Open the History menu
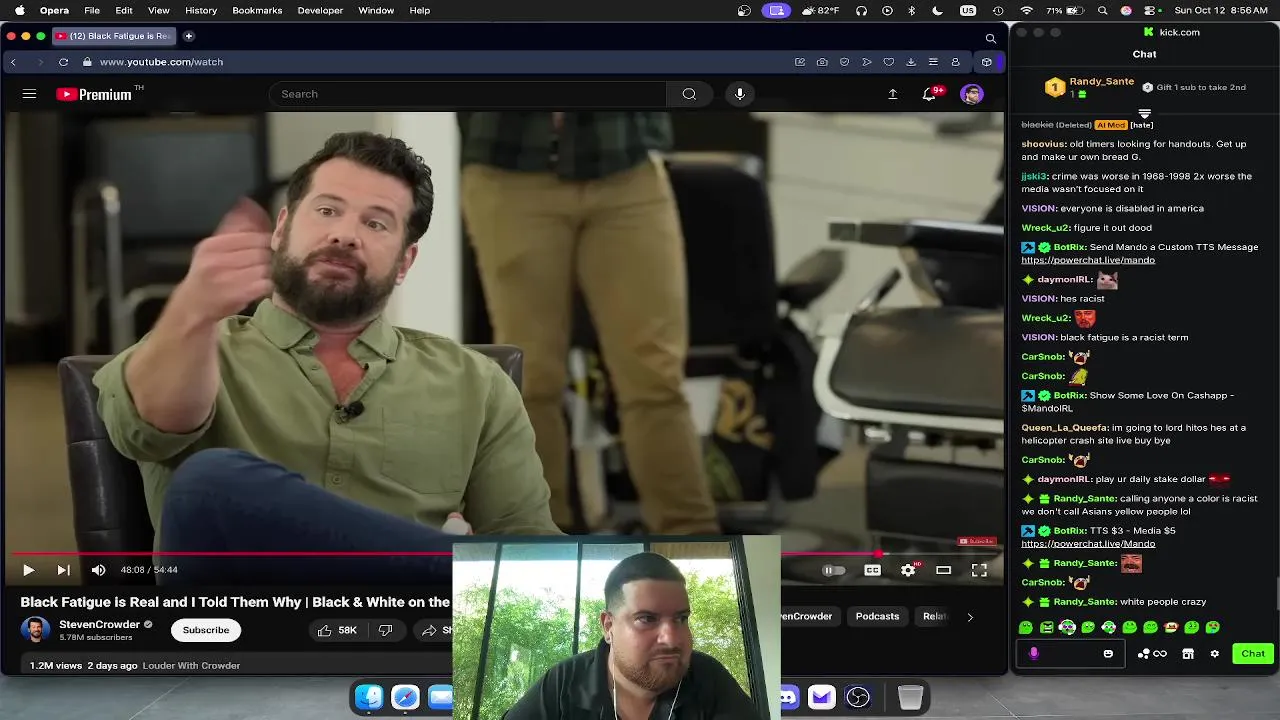Image resolution: width=1280 pixels, height=720 pixels. (201, 10)
